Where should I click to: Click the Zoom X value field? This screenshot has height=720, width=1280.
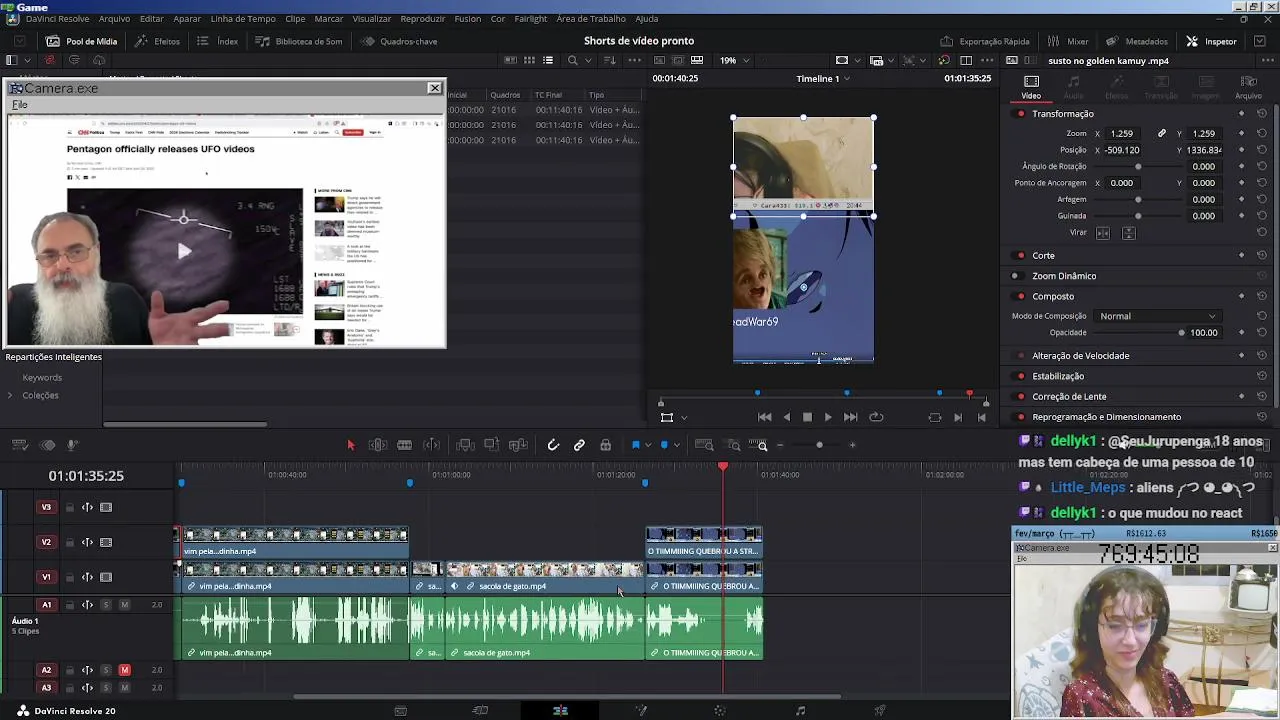pyautogui.click(x=1123, y=133)
